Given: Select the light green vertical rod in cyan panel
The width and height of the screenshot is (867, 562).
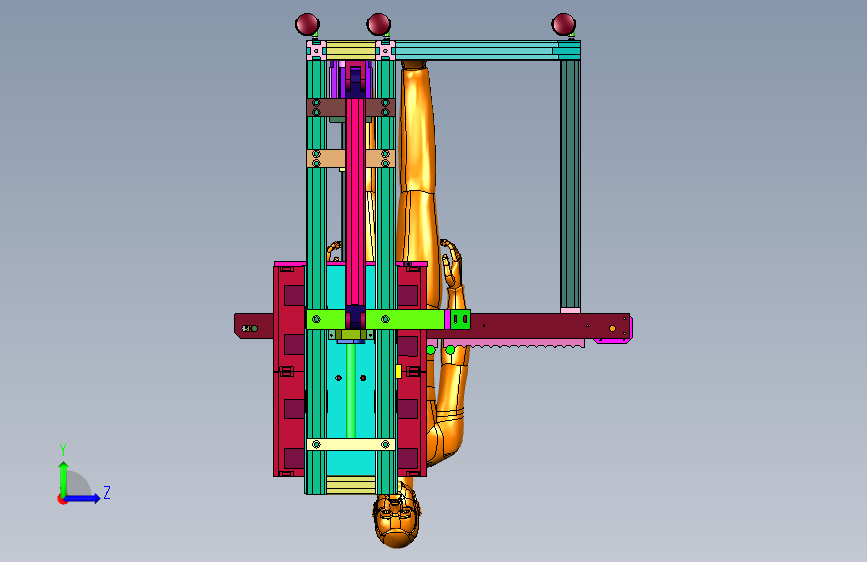Looking at the screenshot, I should pyautogui.click(x=351, y=390).
